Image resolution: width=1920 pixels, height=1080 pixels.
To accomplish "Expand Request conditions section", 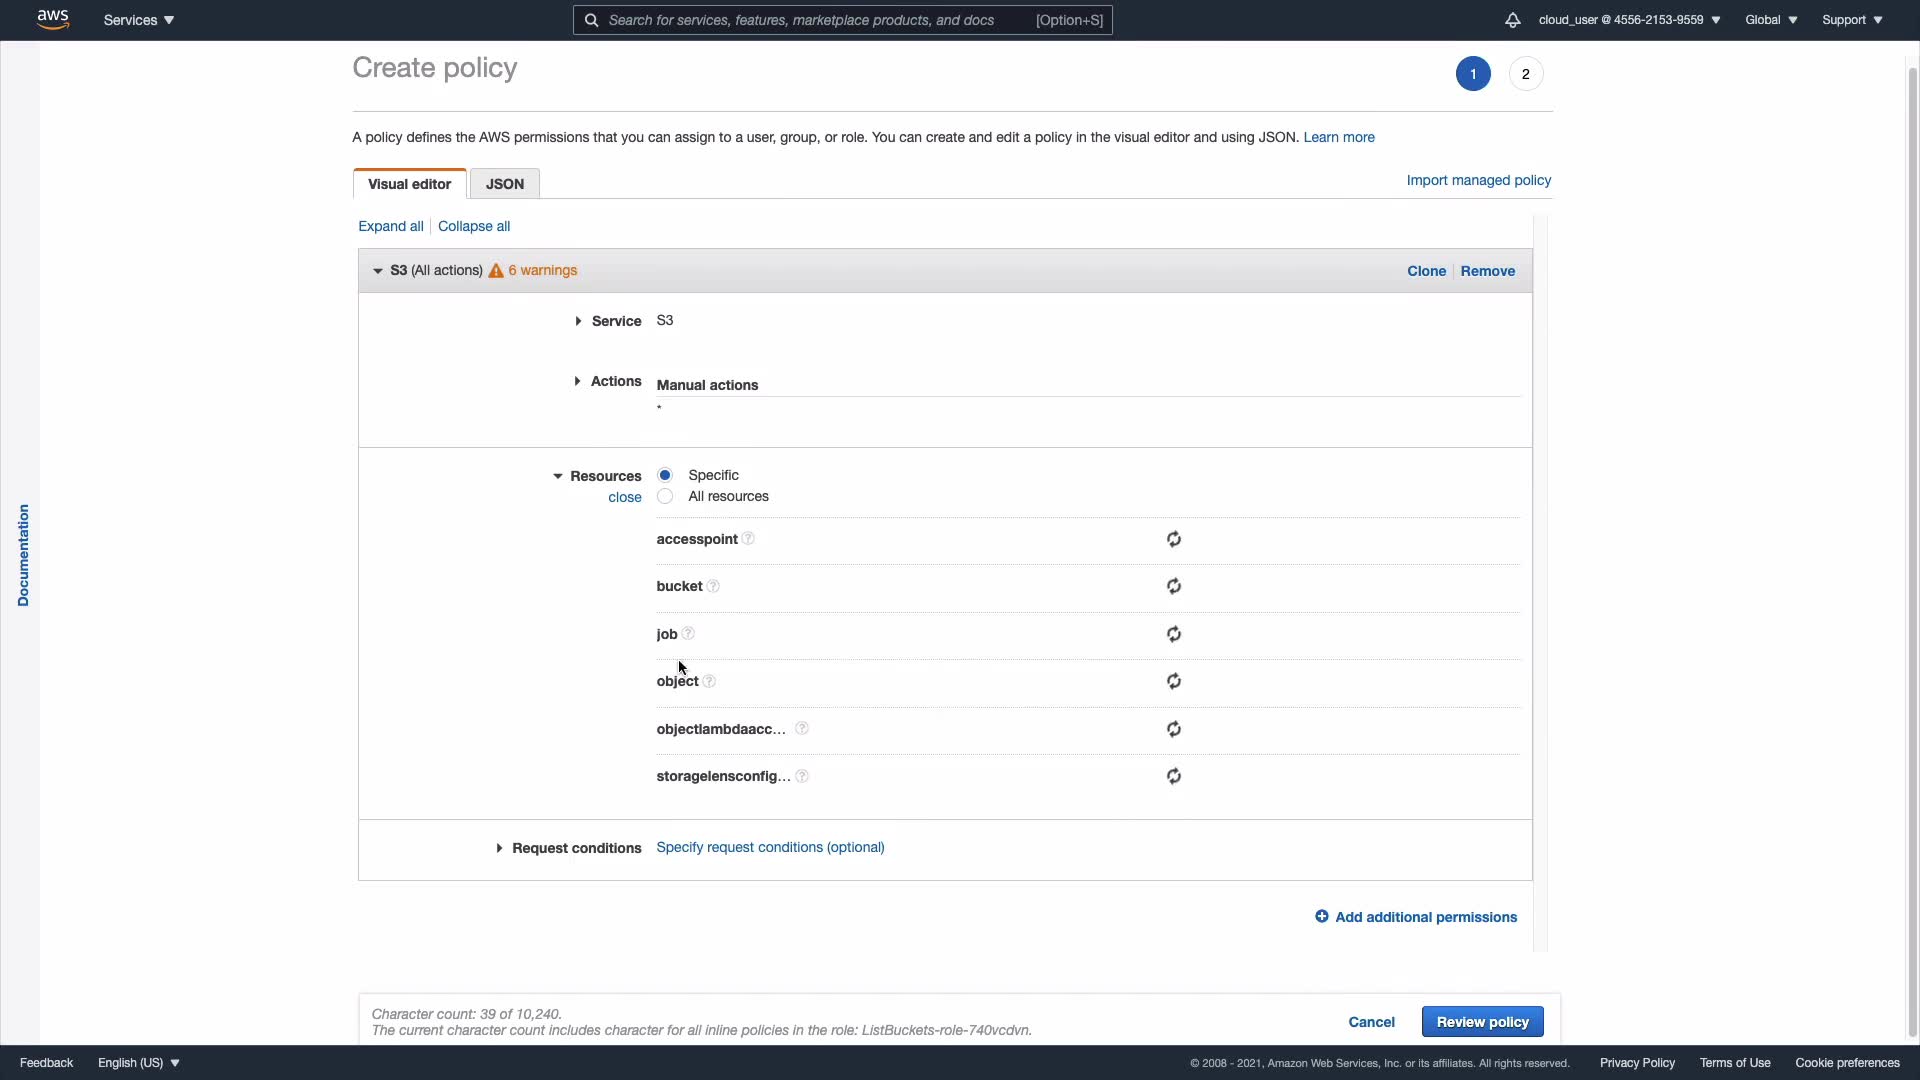I will click(499, 848).
